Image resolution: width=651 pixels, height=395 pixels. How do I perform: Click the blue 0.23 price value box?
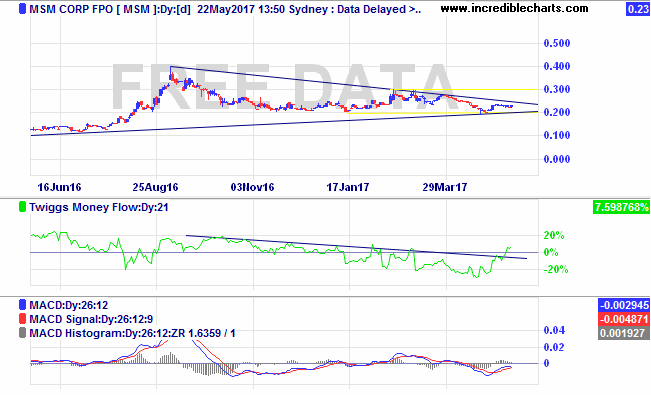(x=638, y=9)
